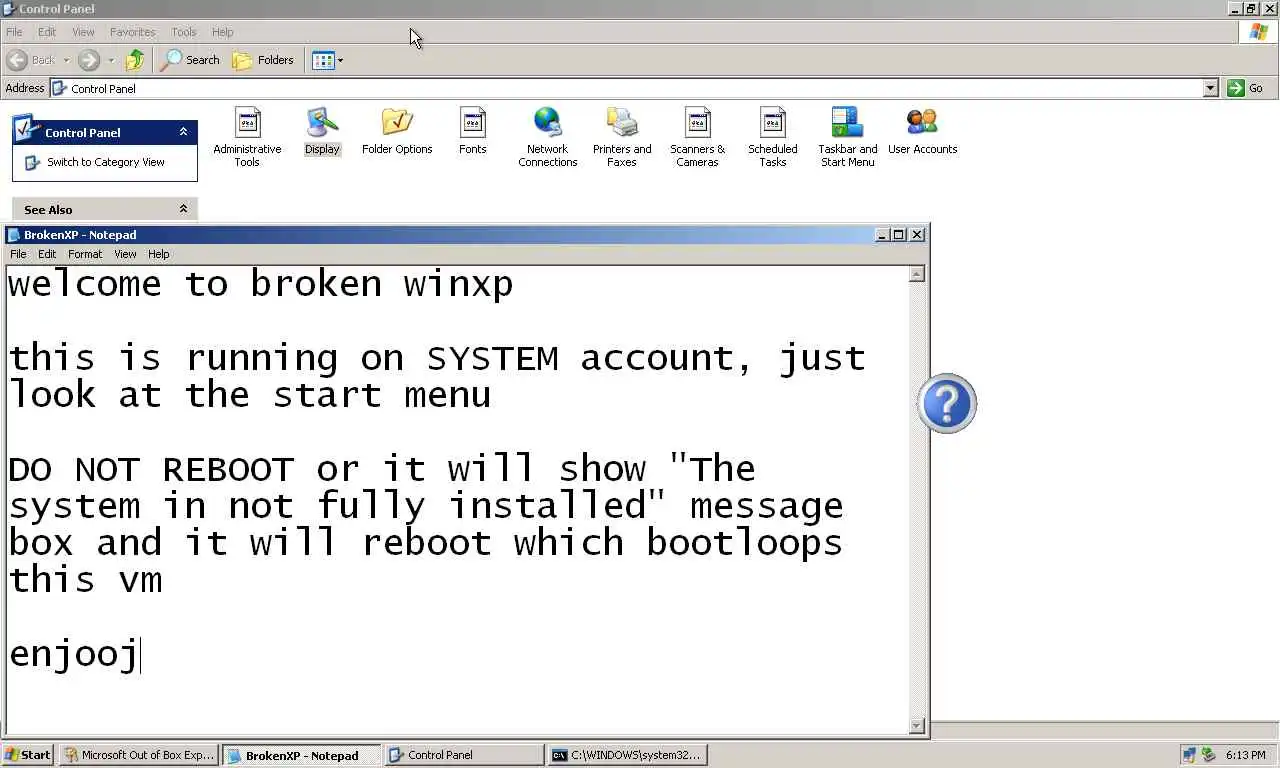Open Control Panel Favorites menu
Viewport: 1280px width, 768px height.
[132, 32]
